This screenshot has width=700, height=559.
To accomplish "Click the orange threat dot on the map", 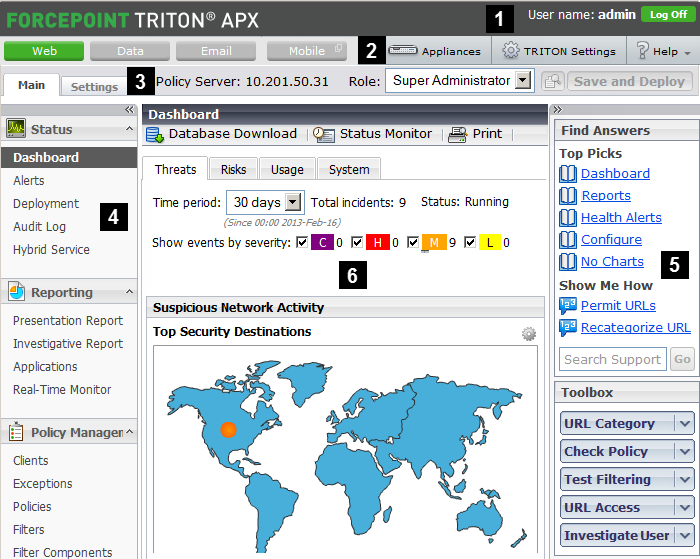I will point(228,430).
